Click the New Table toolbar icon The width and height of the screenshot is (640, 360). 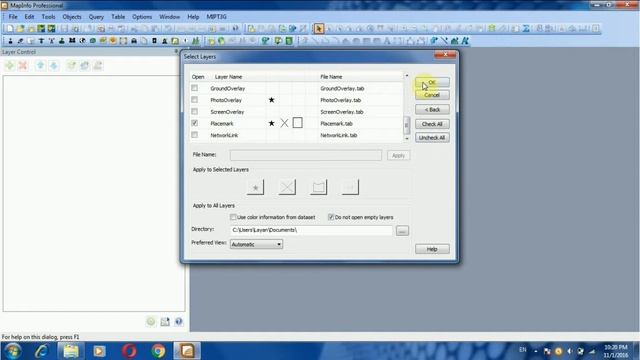point(10,29)
